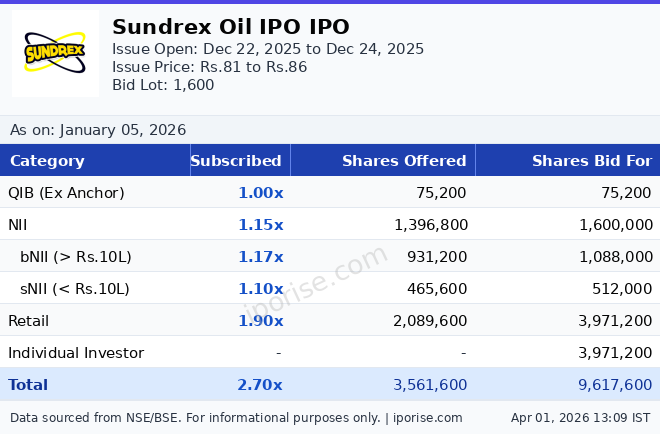The image size is (660, 434).
Task: Click the 2.70x total subscription value
Action: (260, 385)
